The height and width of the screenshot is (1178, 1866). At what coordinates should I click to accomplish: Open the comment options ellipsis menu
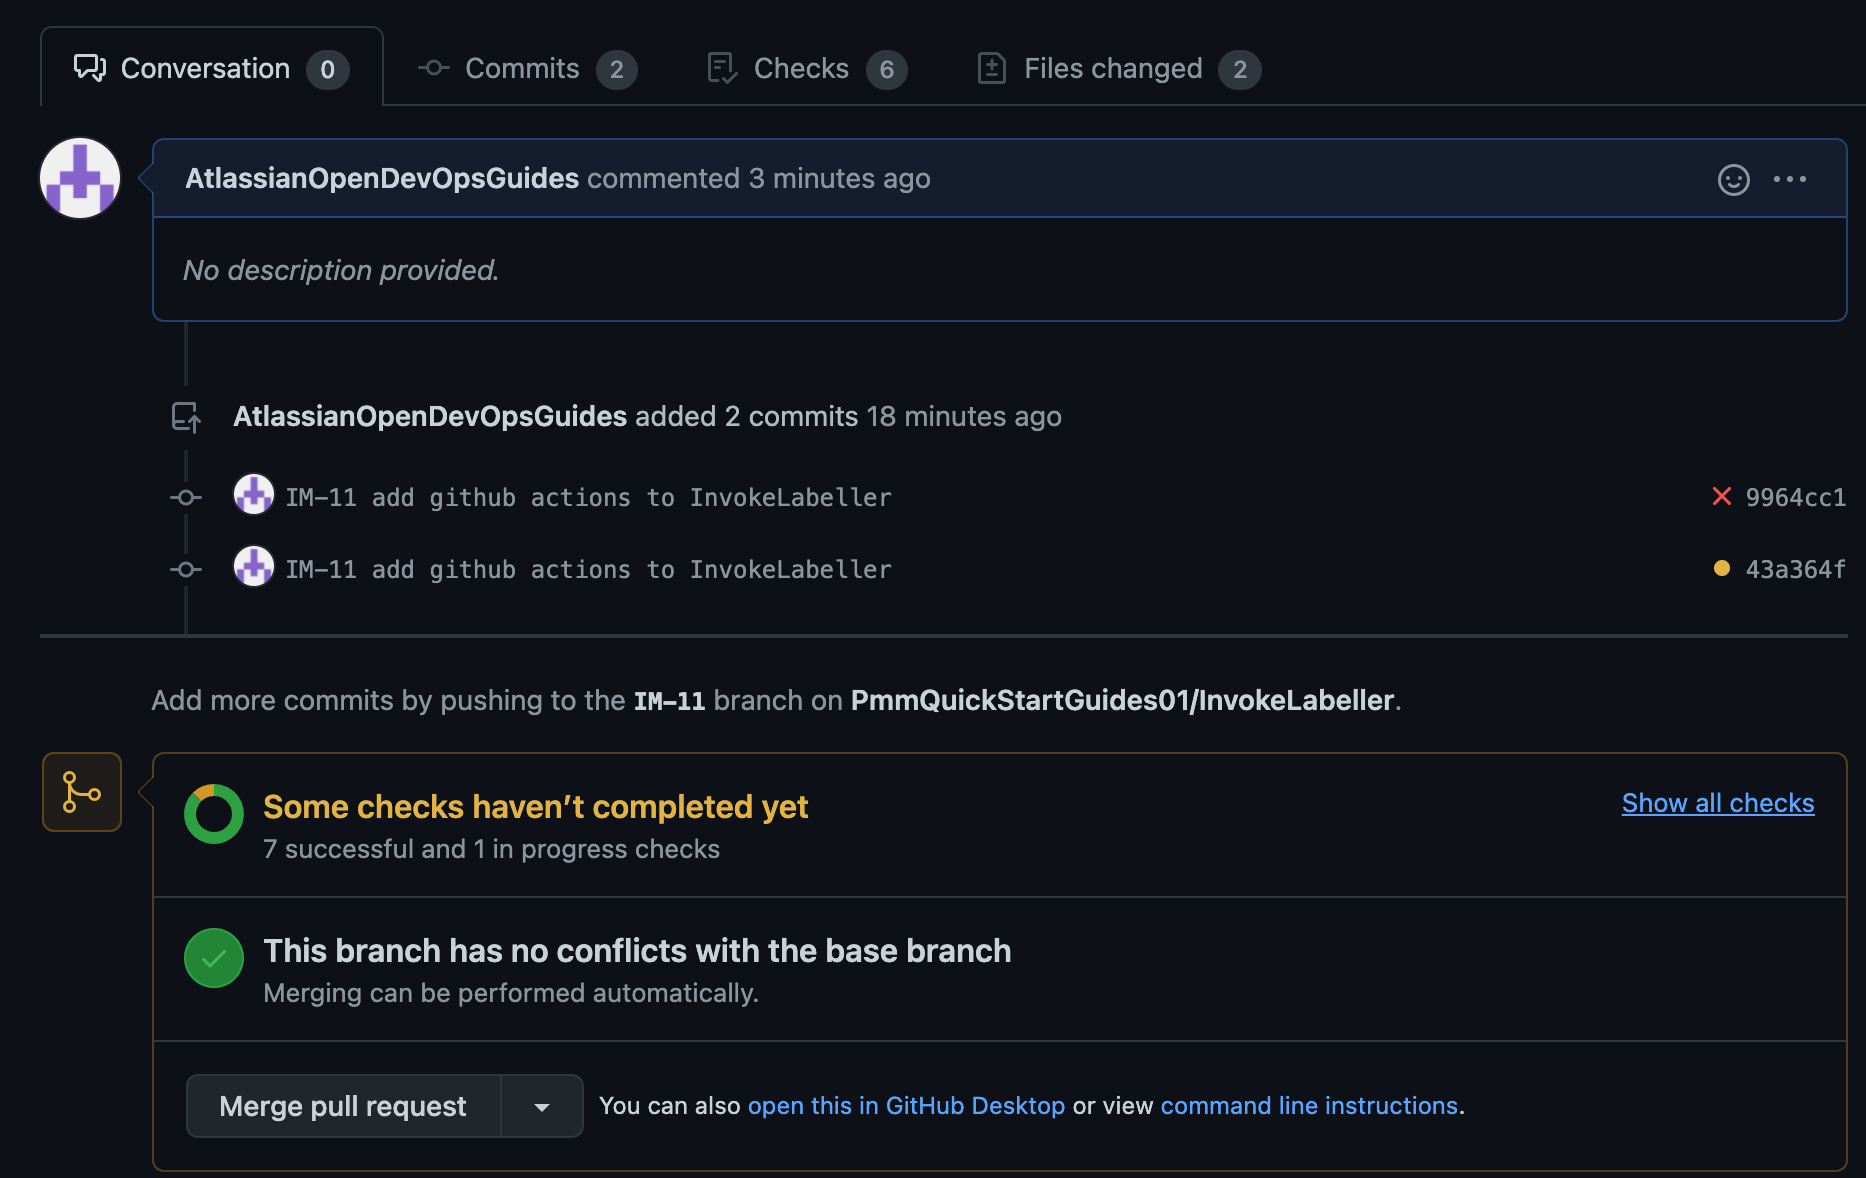pyautogui.click(x=1789, y=179)
